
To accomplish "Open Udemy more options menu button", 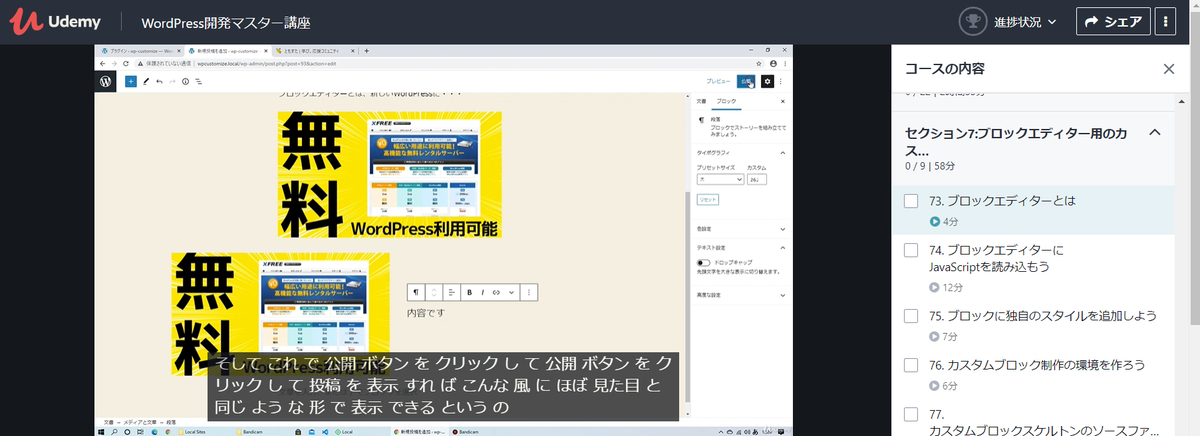I will pyautogui.click(x=1166, y=21).
